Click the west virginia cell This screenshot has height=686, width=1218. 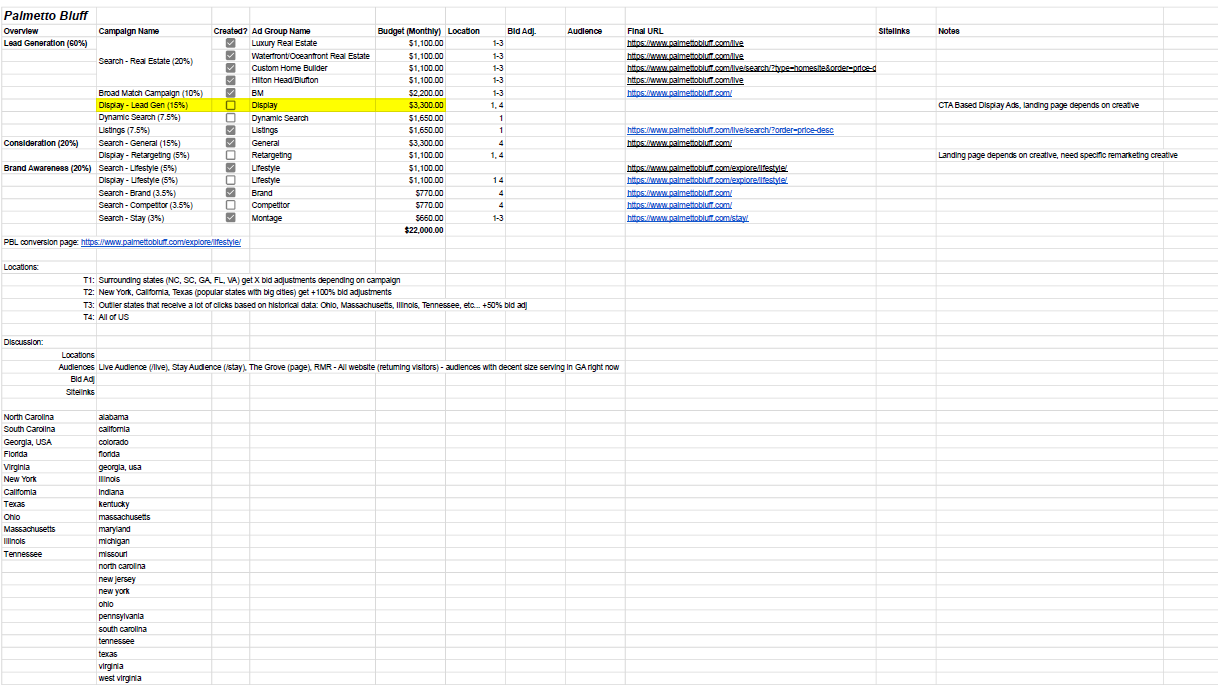pyautogui.click(x=154, y=678)
